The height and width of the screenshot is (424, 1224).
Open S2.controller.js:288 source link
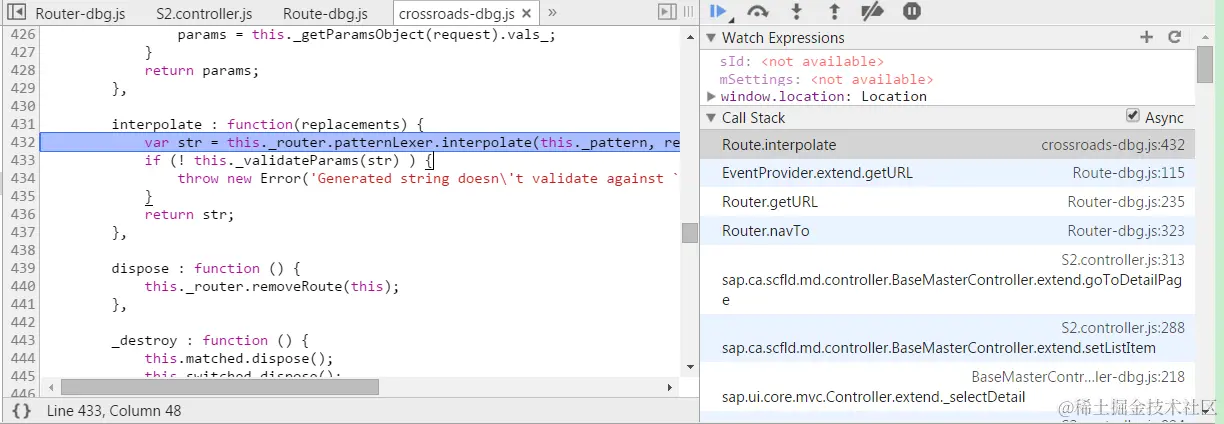1123,328
